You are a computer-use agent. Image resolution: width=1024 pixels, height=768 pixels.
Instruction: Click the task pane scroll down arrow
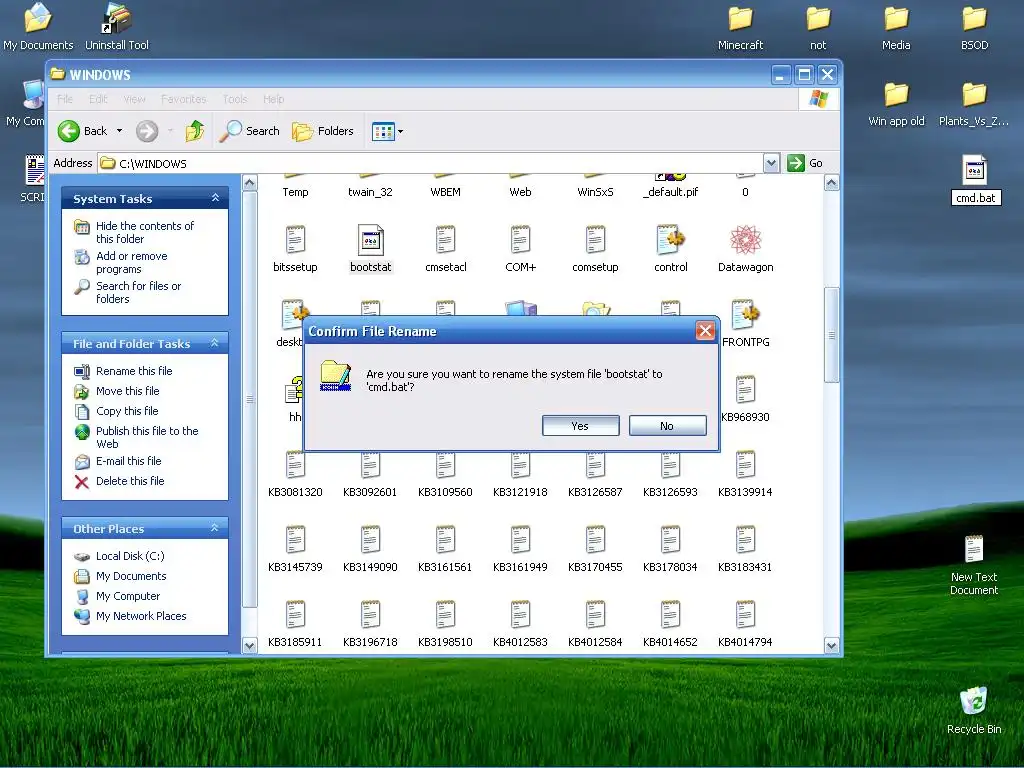tap(249, 646)
